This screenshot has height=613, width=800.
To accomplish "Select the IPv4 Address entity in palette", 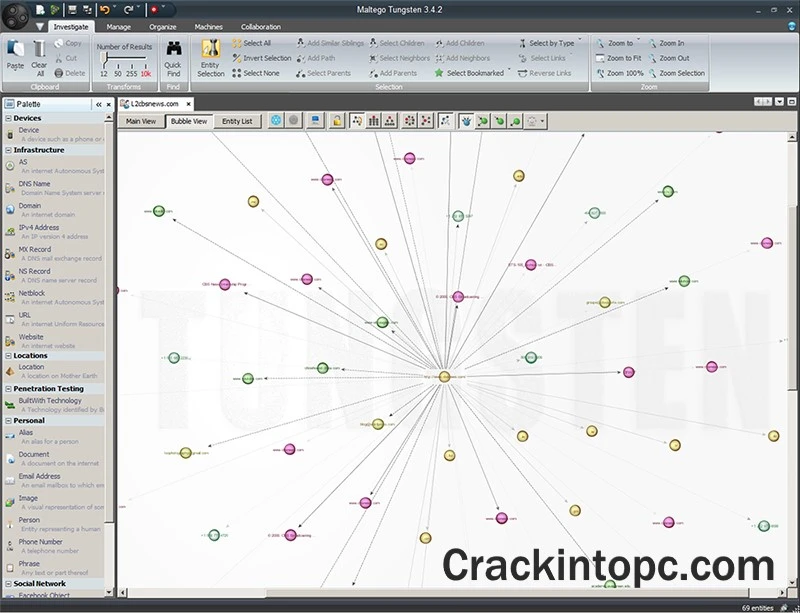I will [x=55, y=232].
